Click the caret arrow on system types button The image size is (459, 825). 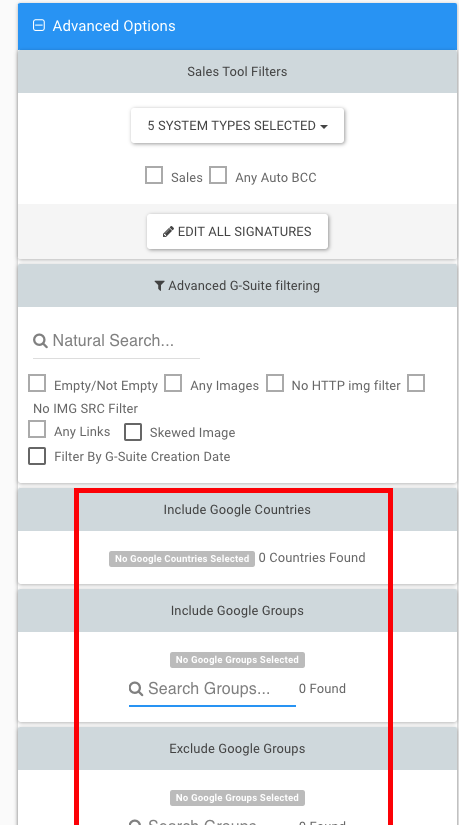coord(324,126)
